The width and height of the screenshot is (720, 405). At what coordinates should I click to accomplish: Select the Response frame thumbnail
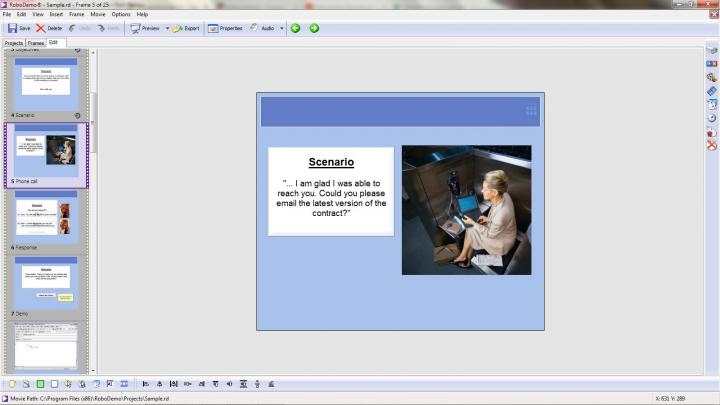click(46, 216)
